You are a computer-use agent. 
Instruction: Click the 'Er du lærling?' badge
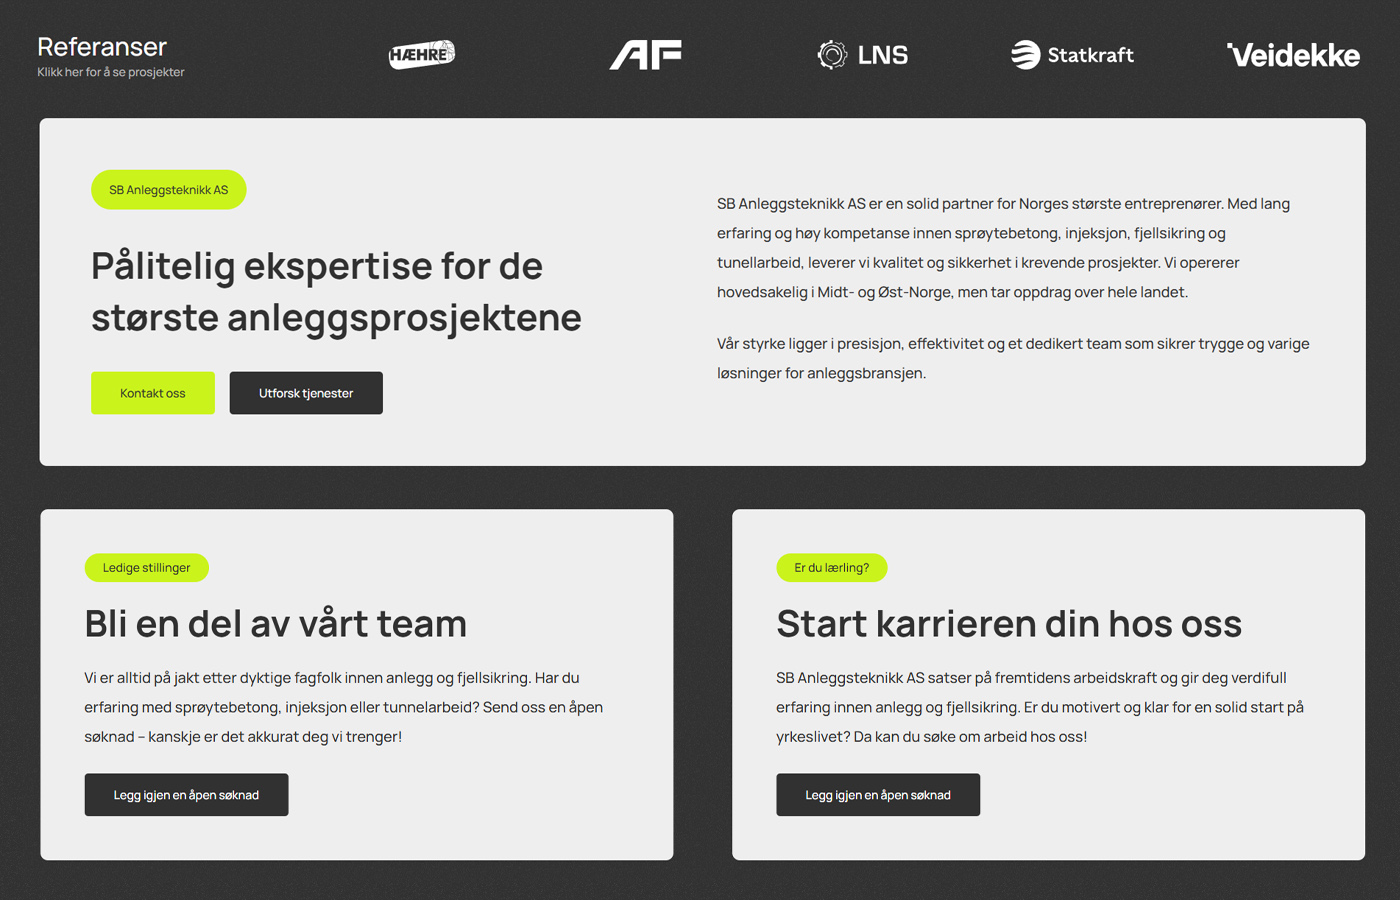click(x=832, y=568)
